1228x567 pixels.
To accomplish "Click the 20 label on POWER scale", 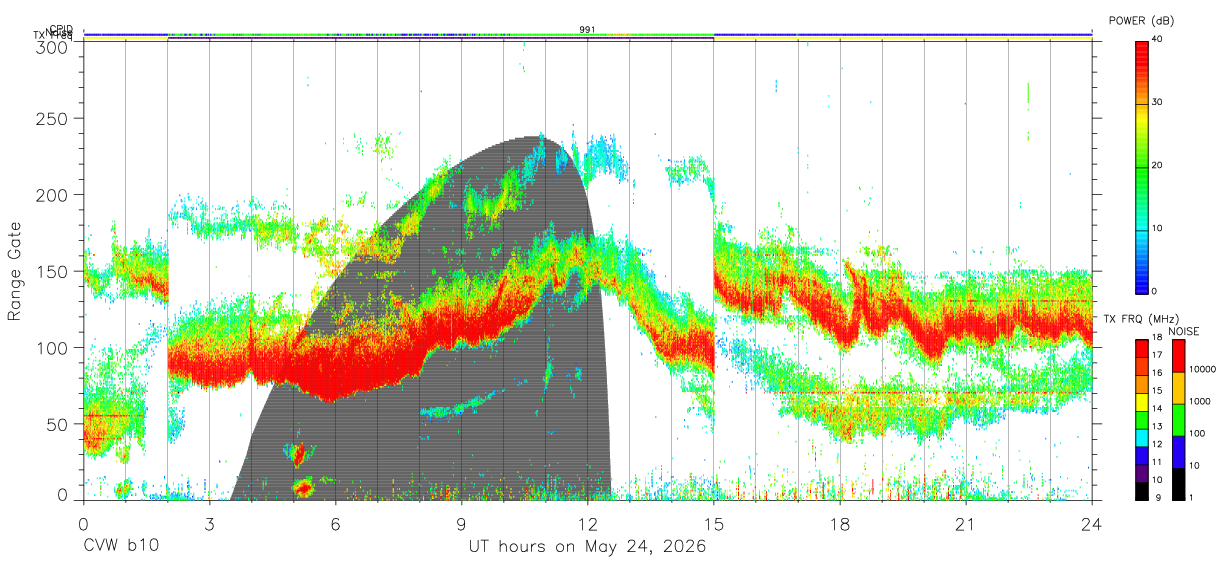I will coord(1158,165).
